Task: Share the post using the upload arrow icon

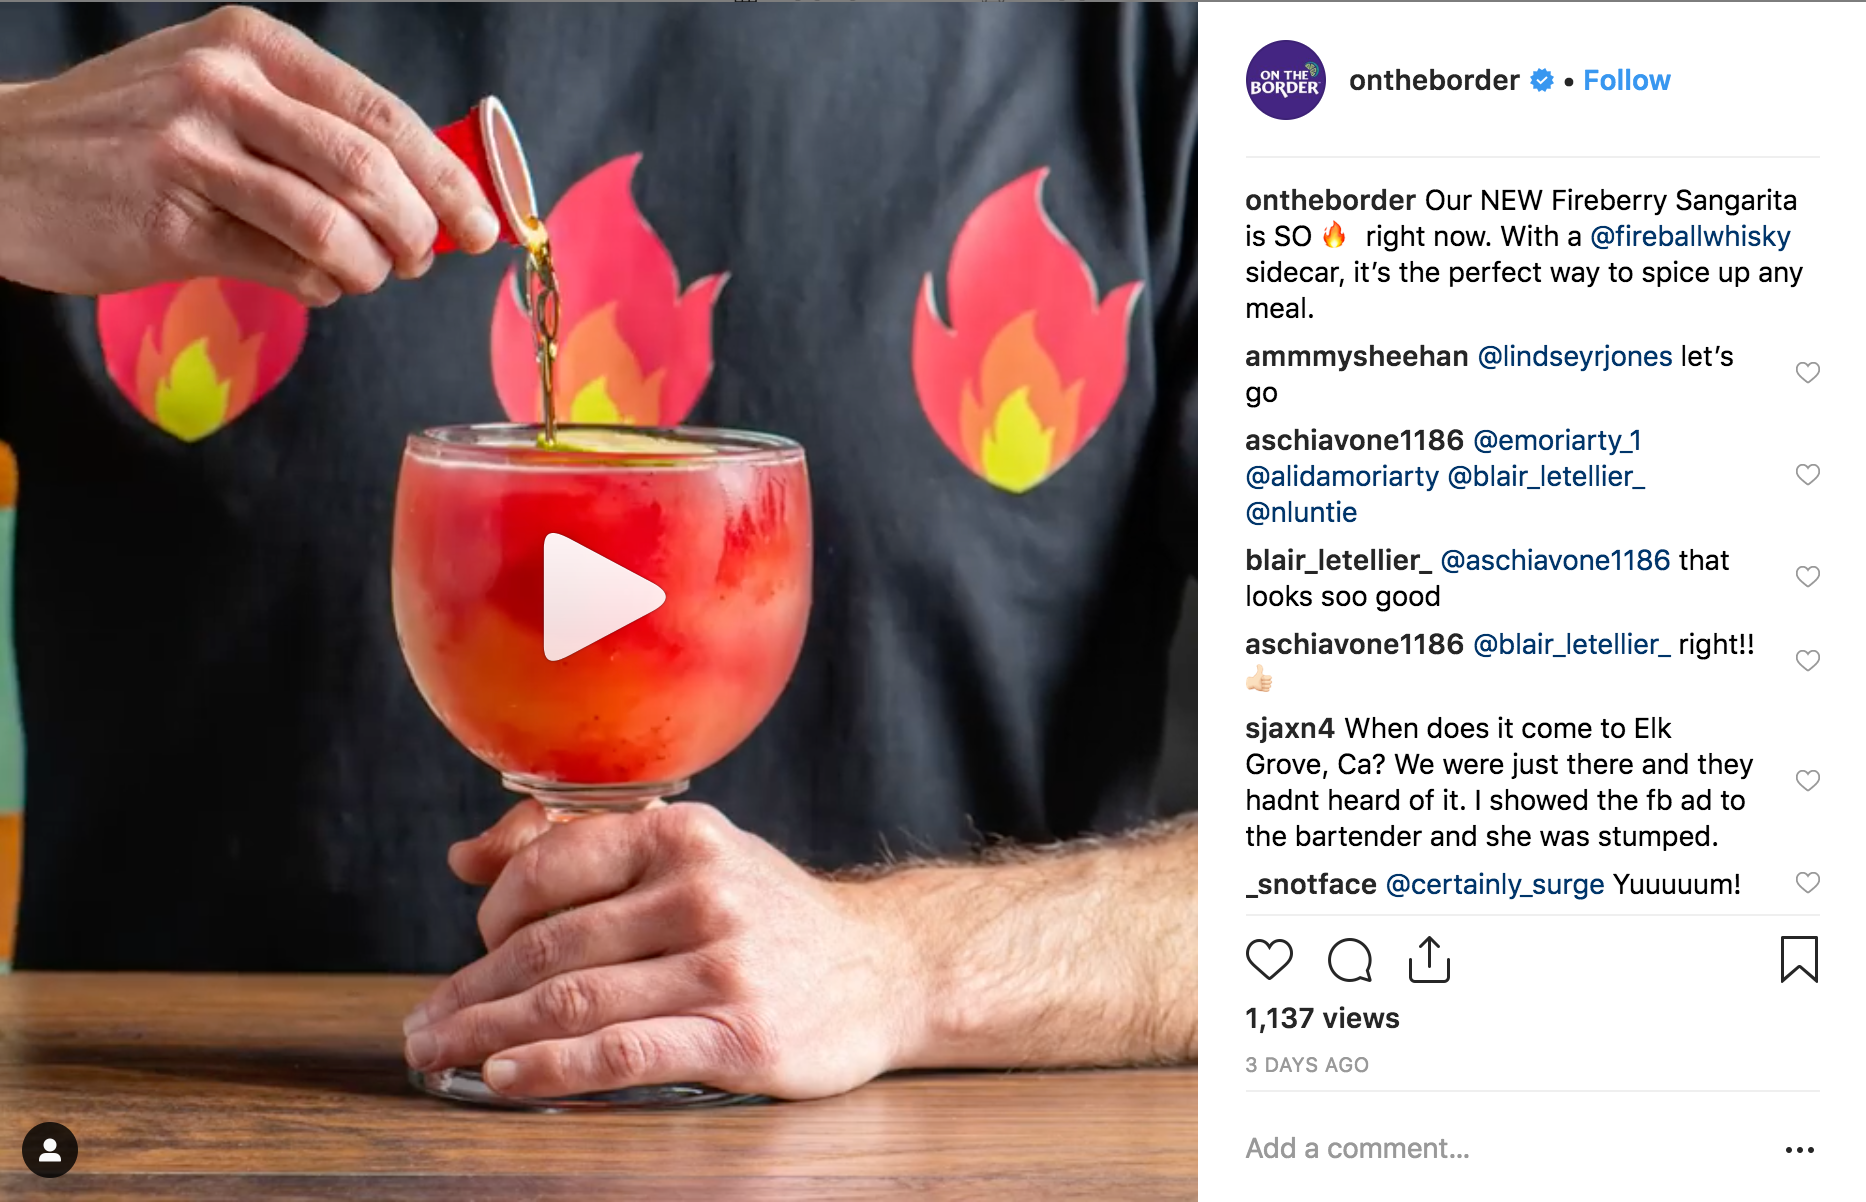Action: click(1429, 959)
